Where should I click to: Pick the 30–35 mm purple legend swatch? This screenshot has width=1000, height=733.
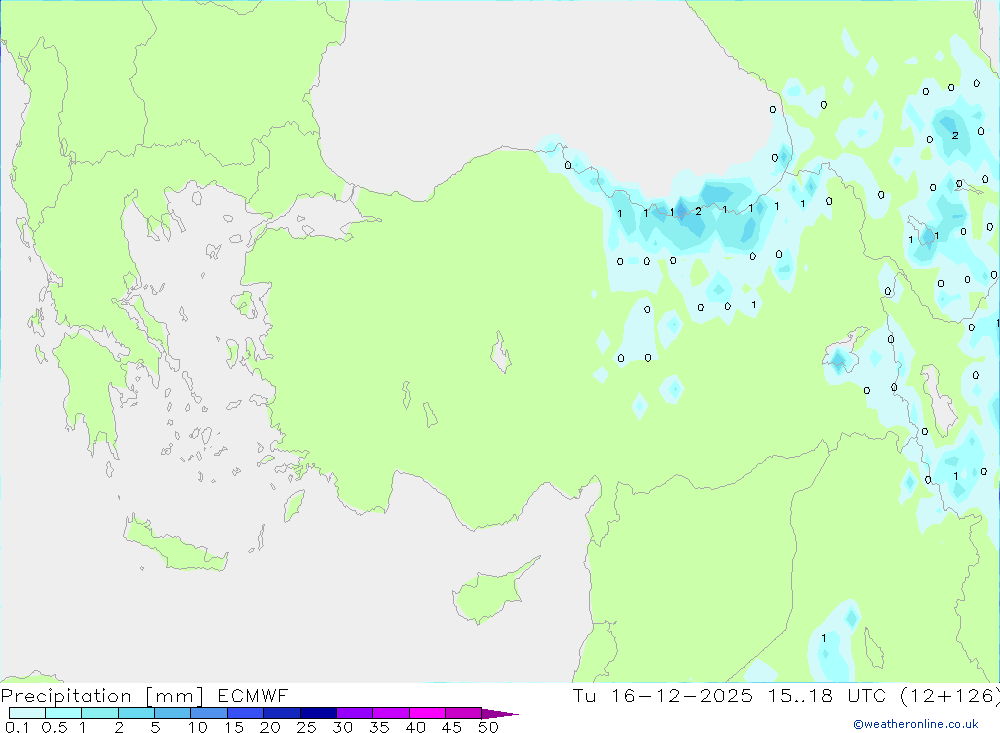point(355,713)
